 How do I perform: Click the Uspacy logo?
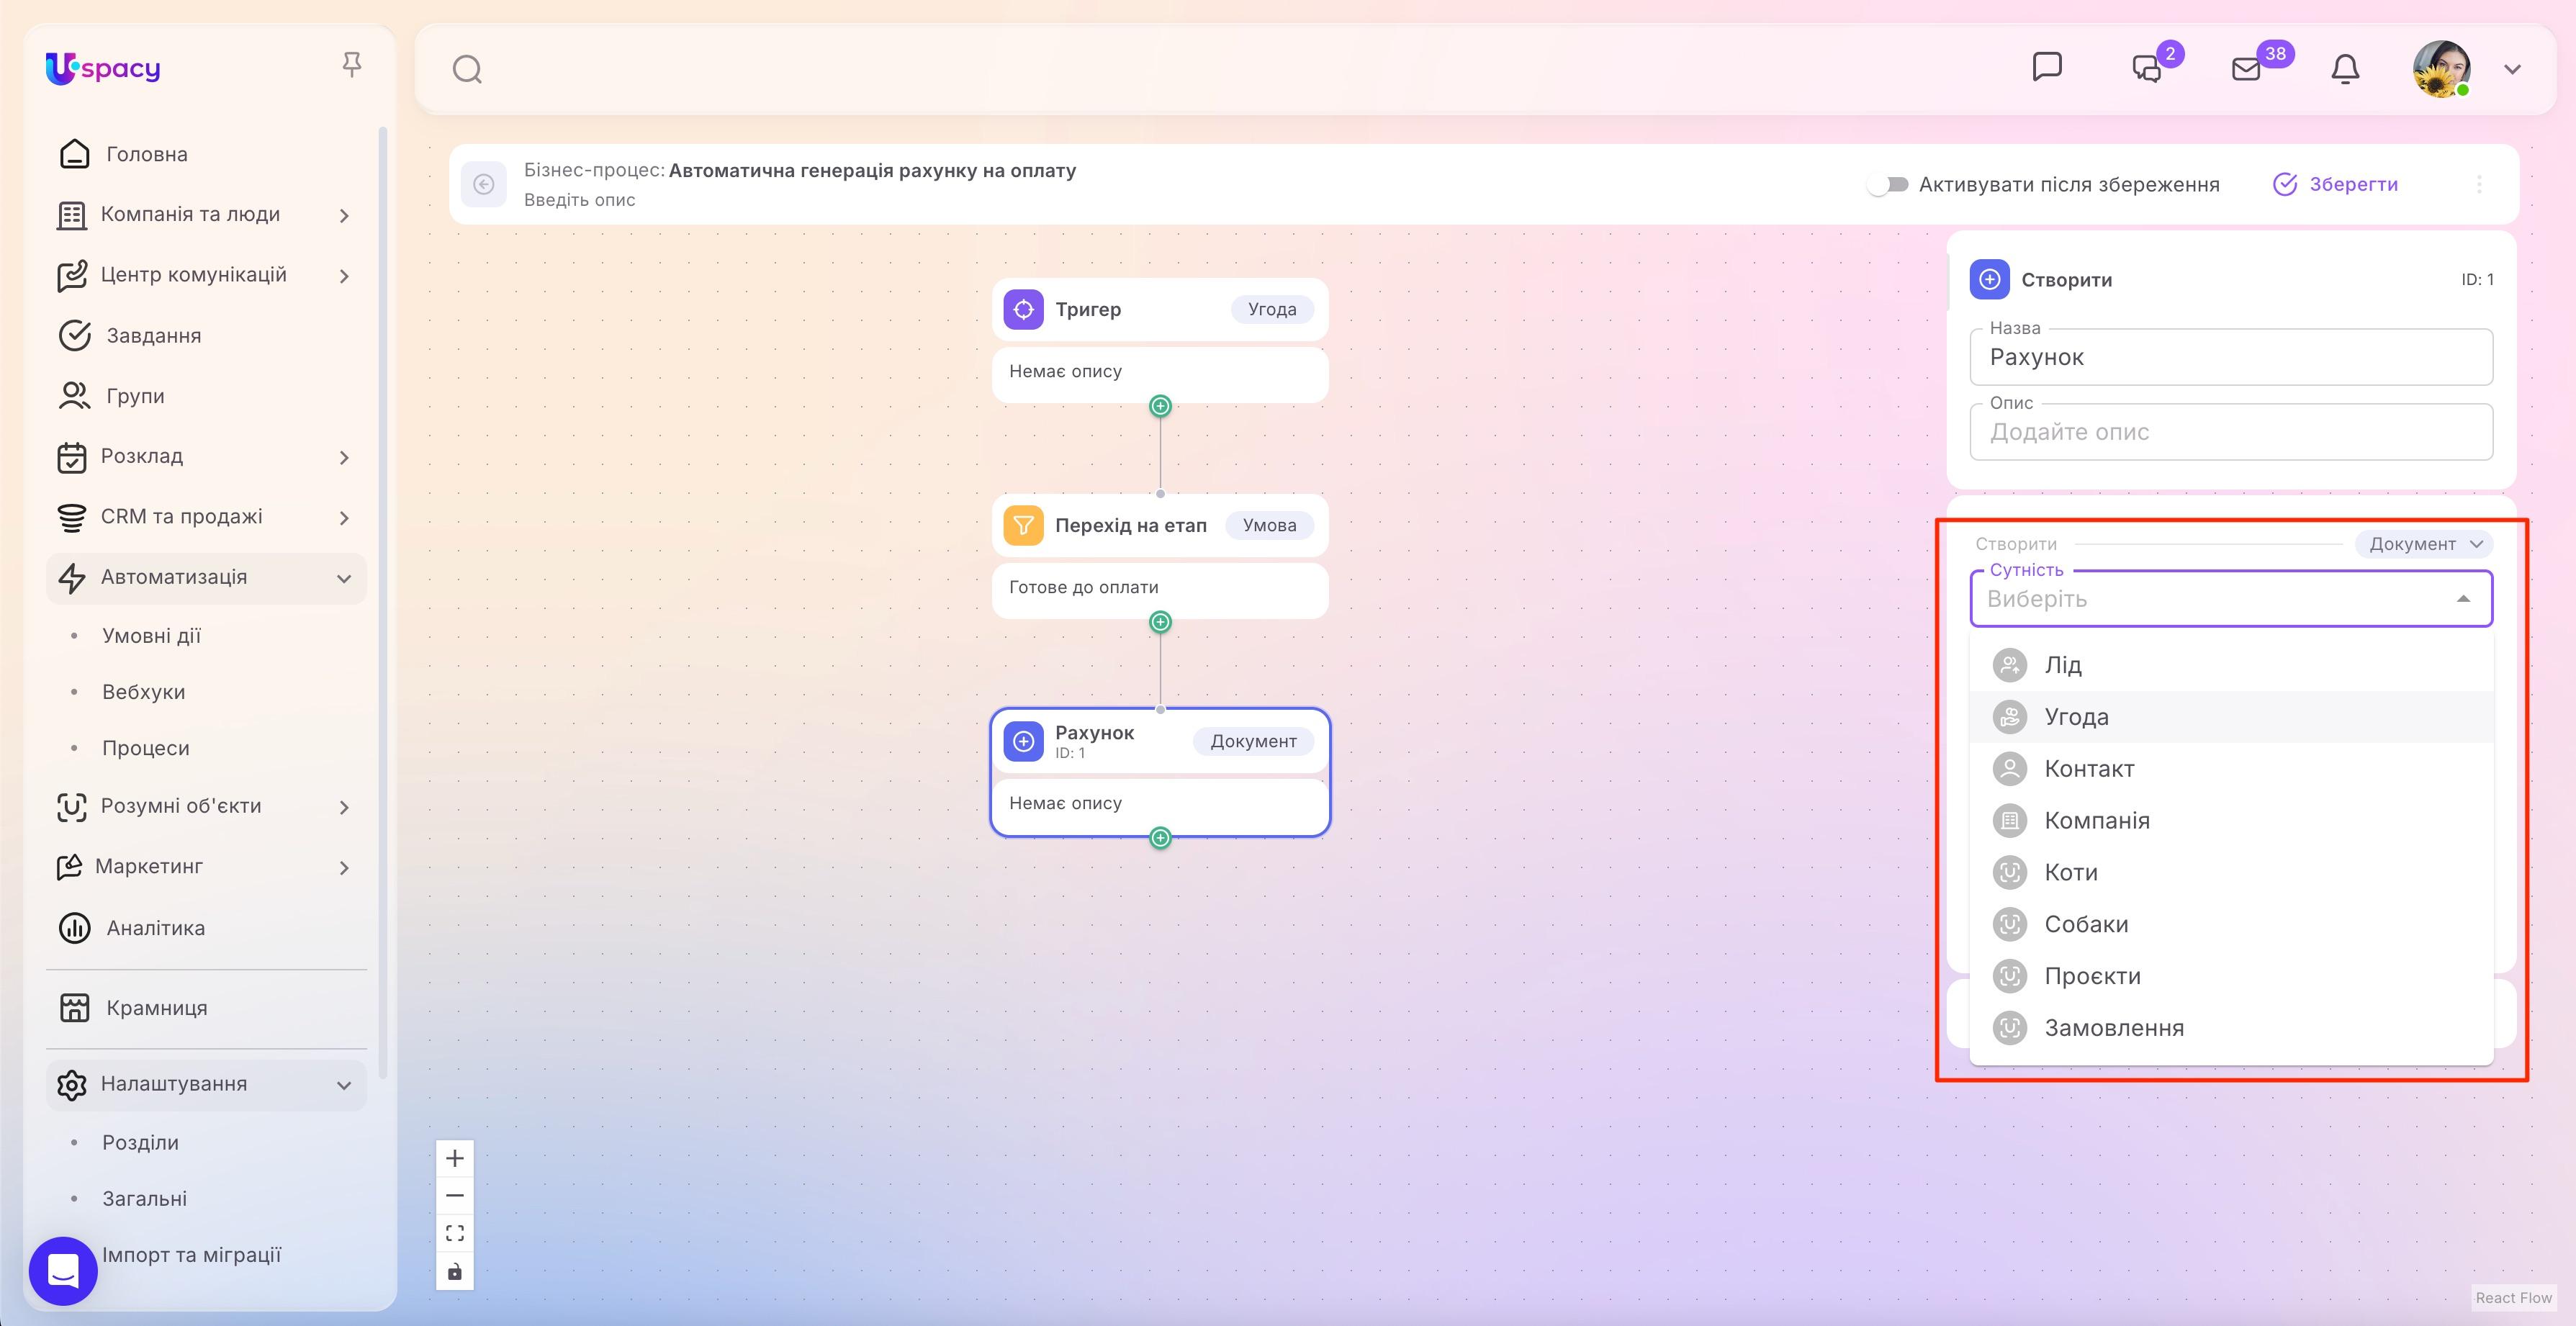(x=103, y=68)
